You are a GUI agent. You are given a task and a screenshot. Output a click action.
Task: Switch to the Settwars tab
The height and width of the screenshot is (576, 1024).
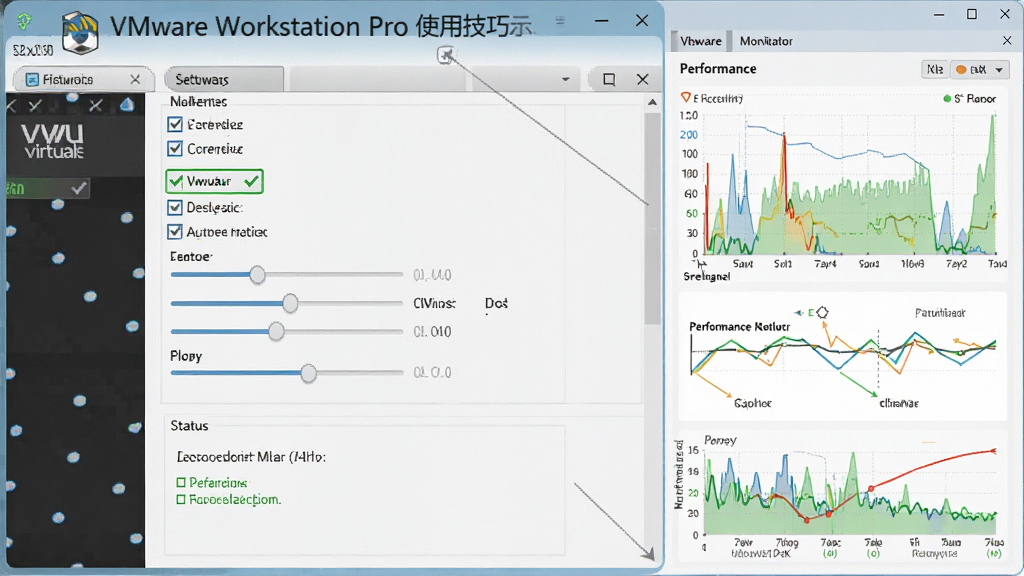point(224,80)
